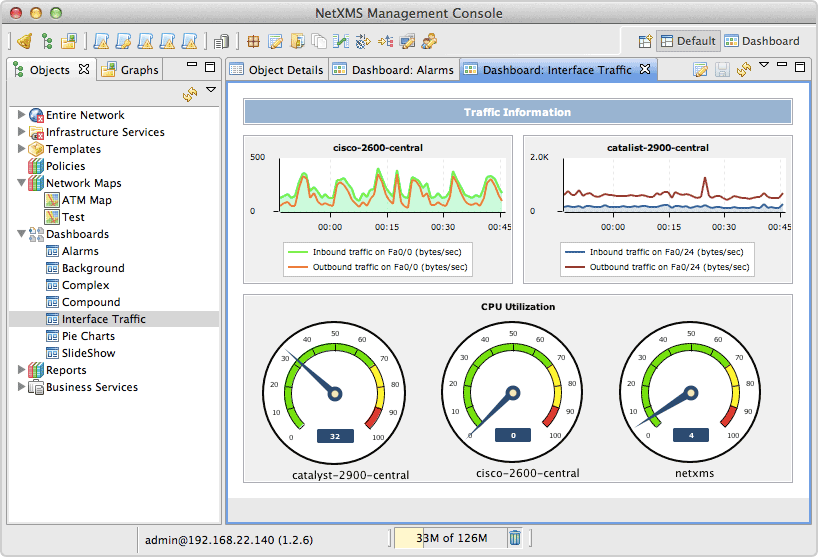Open the Dashboard: Alarms tab

coord(393,70)
